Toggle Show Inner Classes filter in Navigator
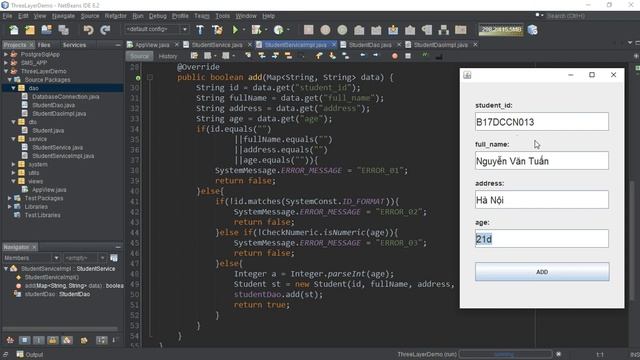Image resolution: width=640 pixels, height=360 pixels. pyautogui.click(x=67, y=340)
